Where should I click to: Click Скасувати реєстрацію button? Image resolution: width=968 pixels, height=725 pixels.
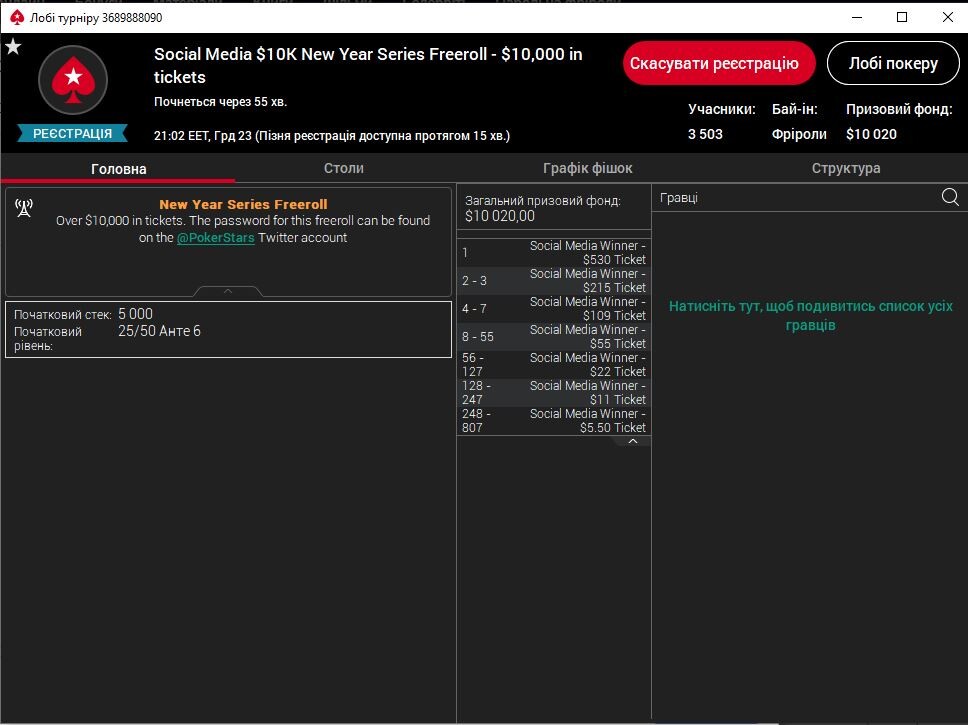click(719, 63)
